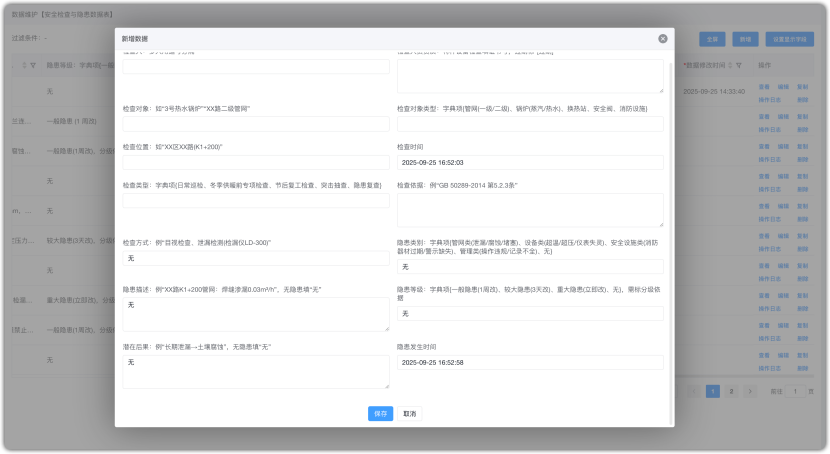
Task: Focus the 检查方式 input containing 无
Action: coord(256,258)
